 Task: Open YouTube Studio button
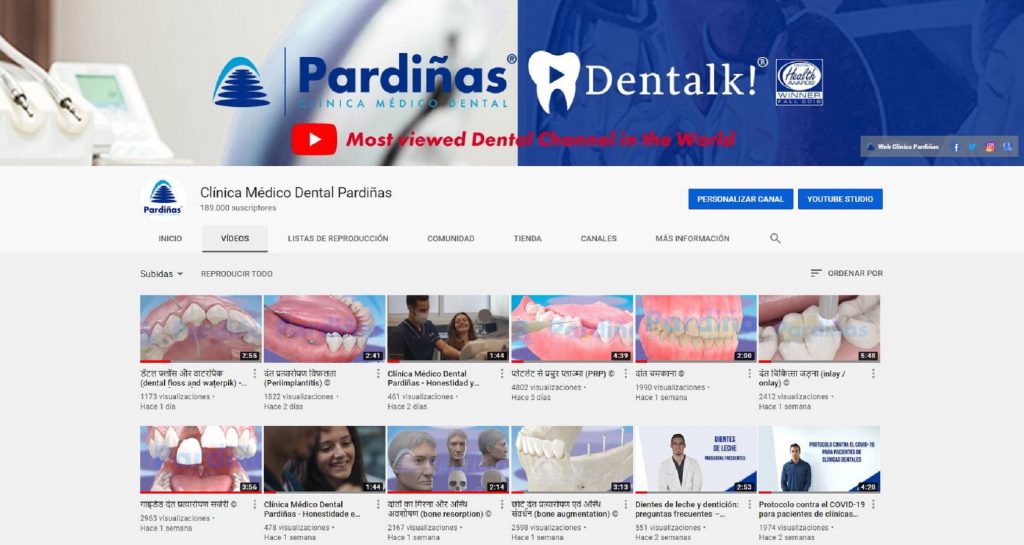point(840,199)
